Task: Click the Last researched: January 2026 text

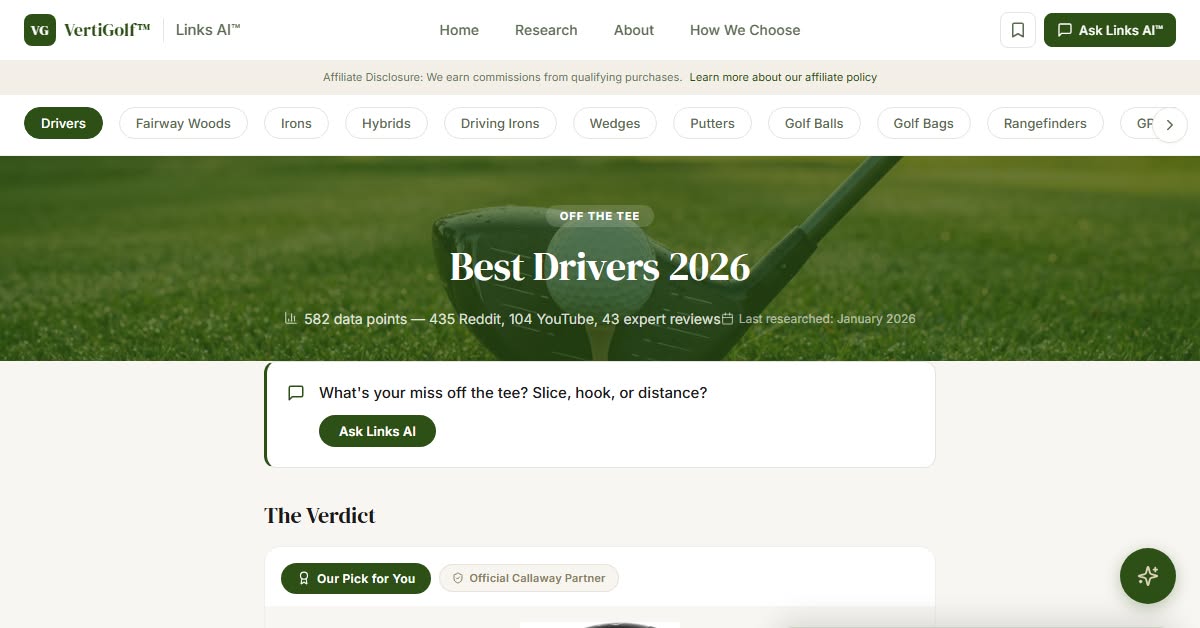Action: click(827, 319)
